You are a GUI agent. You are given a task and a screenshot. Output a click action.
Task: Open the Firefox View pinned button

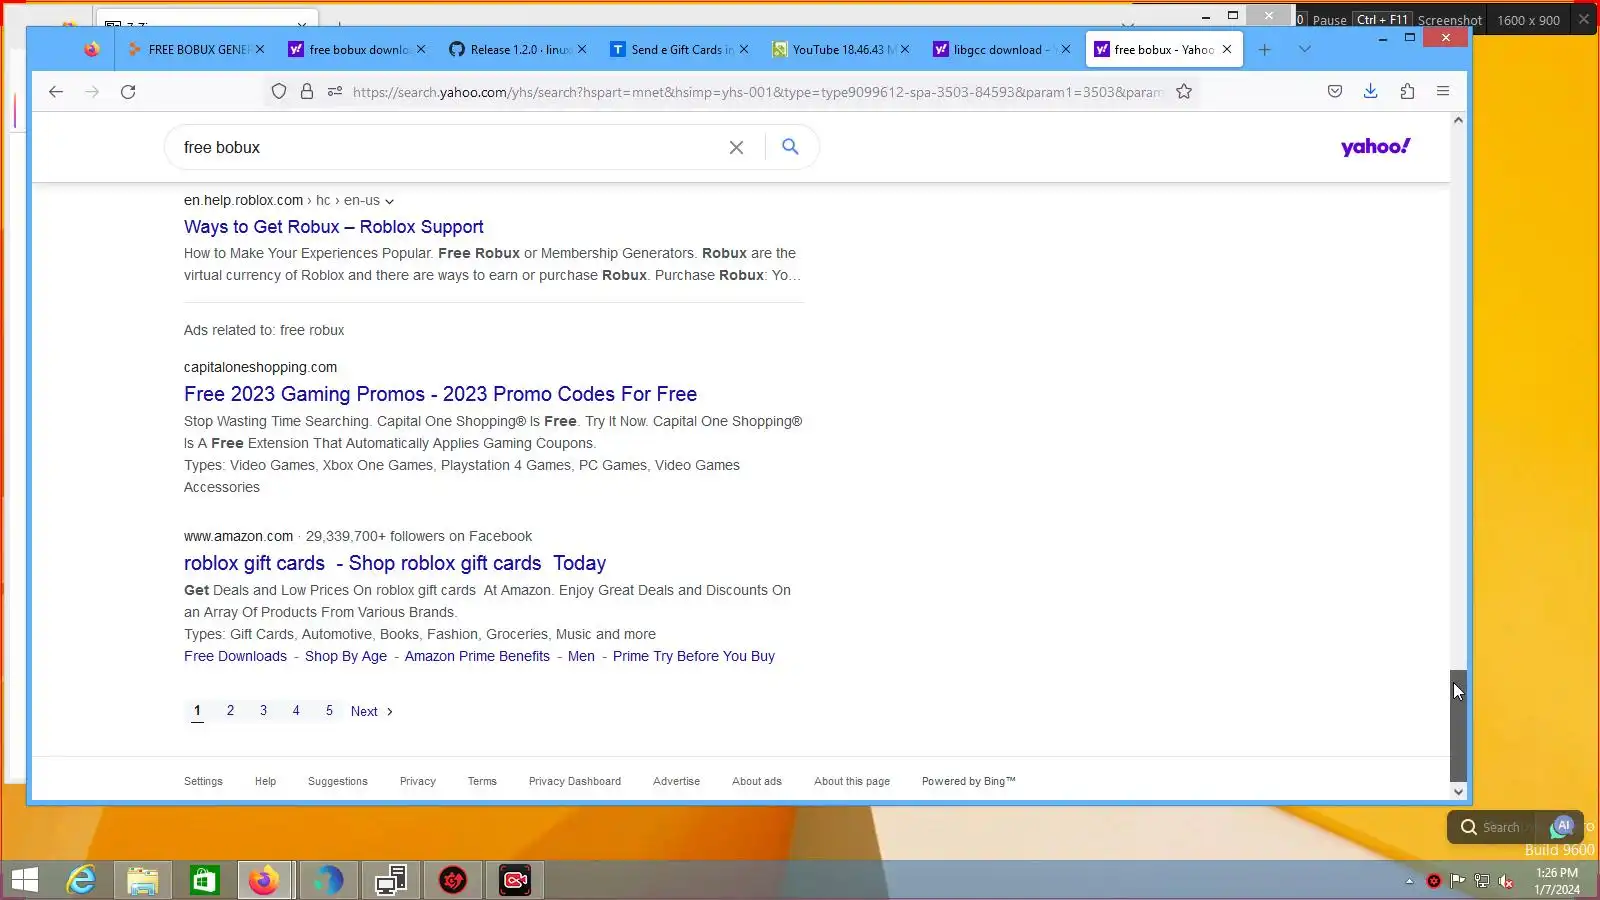tap(91, 49)
